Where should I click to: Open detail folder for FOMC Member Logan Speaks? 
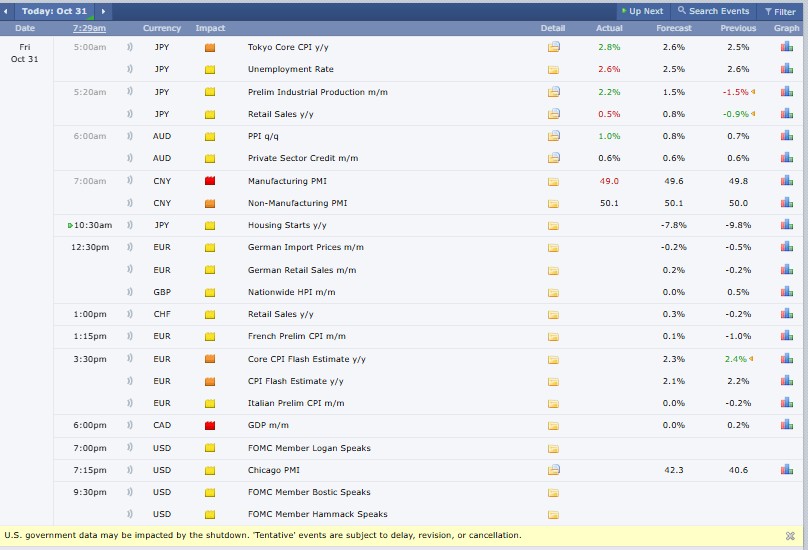click(553, 448)
